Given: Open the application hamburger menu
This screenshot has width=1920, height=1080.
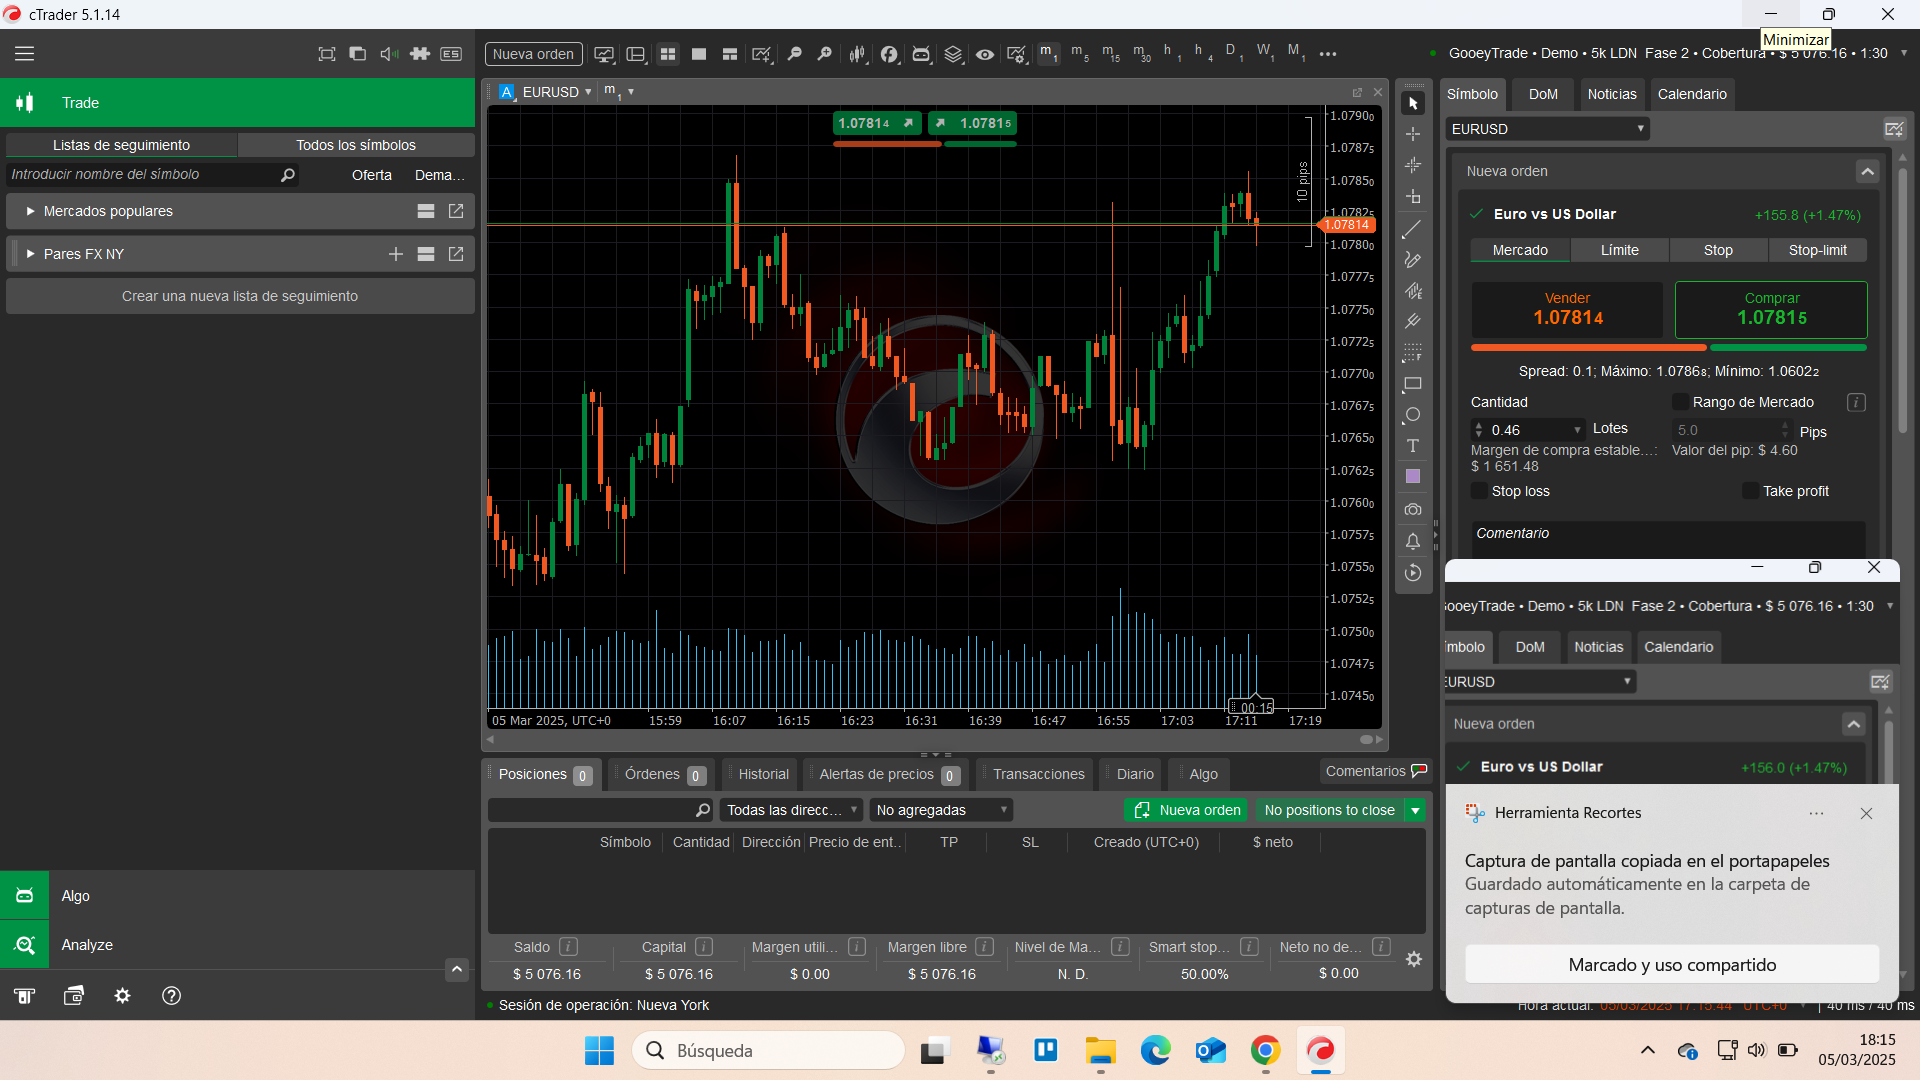Looking at the screenshot, I should (x=25, y=54).
